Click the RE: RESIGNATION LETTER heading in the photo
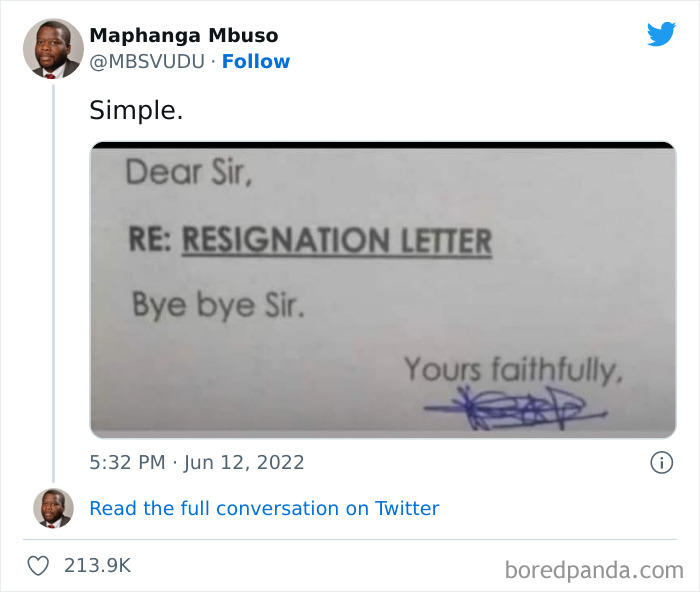 308,240
